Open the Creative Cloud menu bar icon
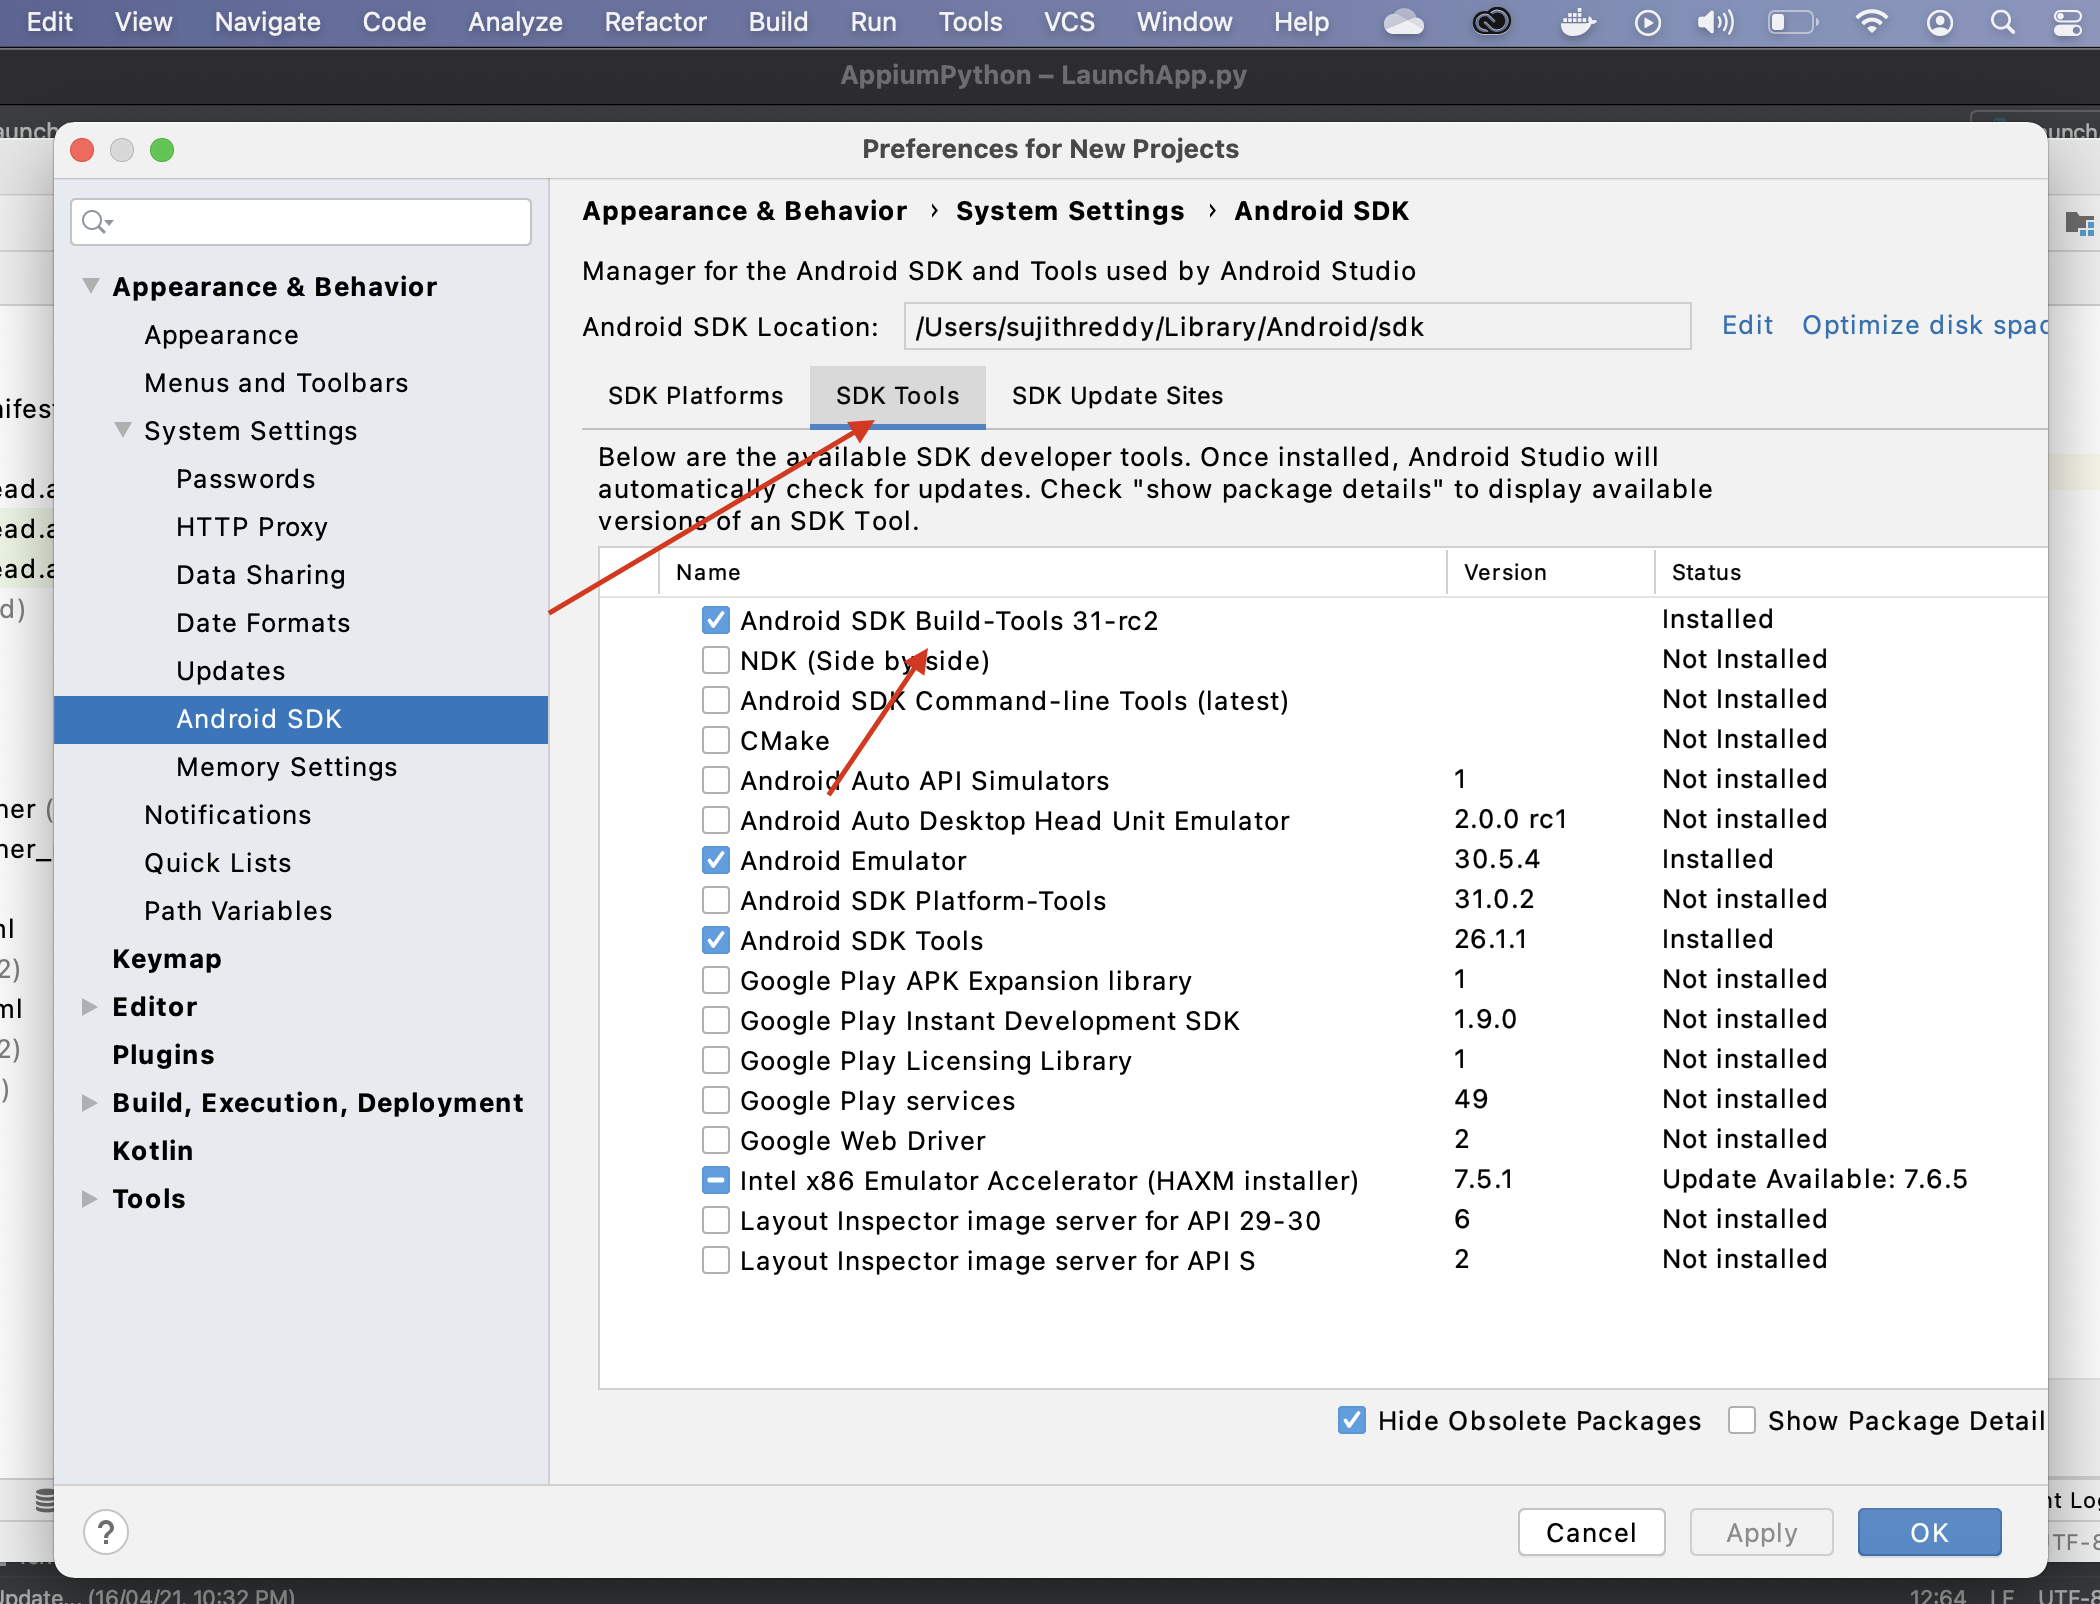This screenshot has height=1604, width=2100. pos(1491,22)
